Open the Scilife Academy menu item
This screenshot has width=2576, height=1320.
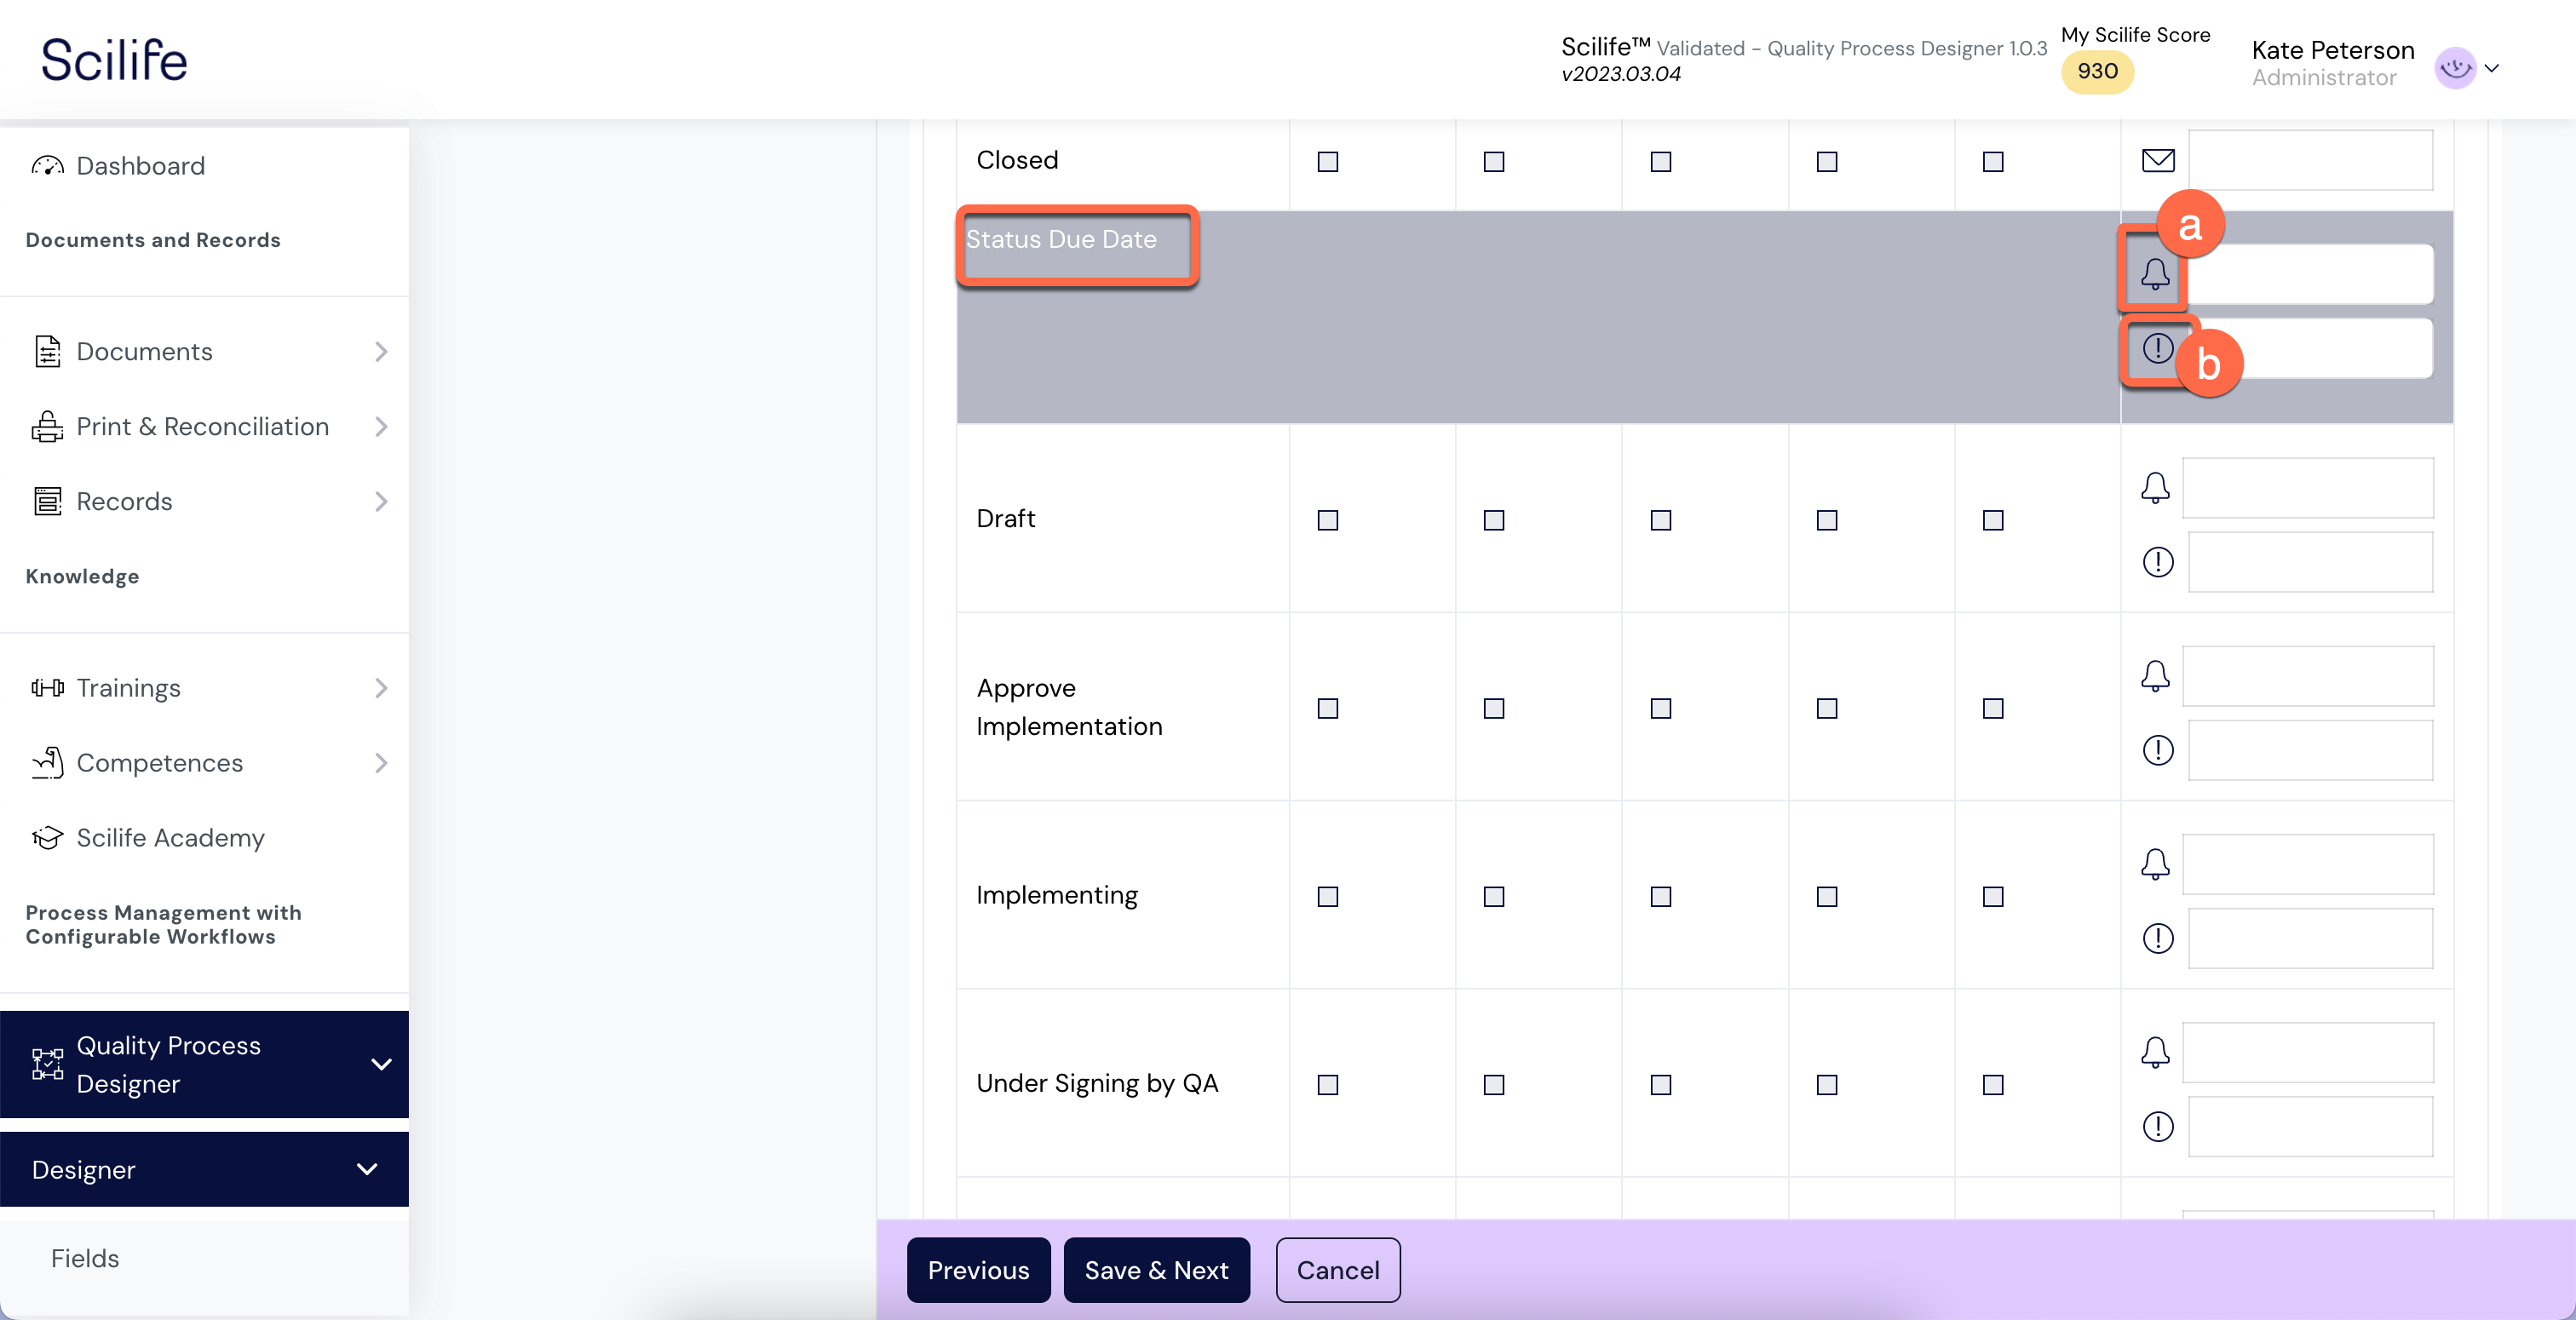coord(204,838)
